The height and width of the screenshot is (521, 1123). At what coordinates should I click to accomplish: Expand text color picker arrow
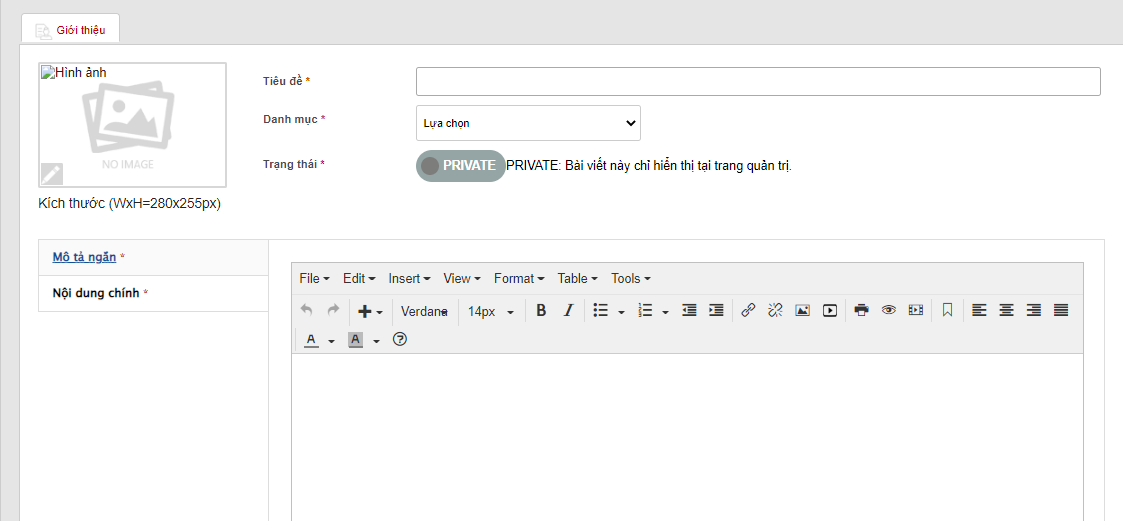[x=331, y=341]
